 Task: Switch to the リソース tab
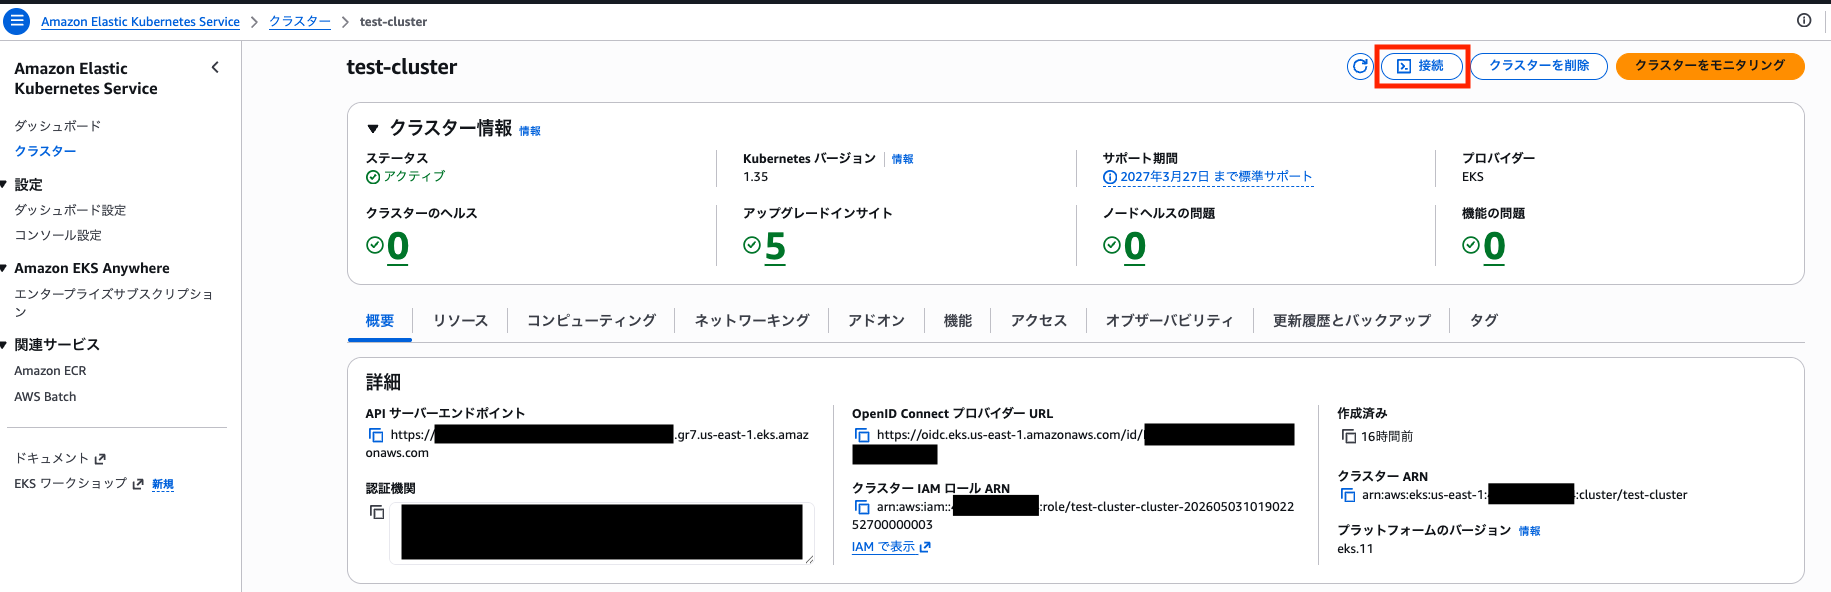coord(461,321)
